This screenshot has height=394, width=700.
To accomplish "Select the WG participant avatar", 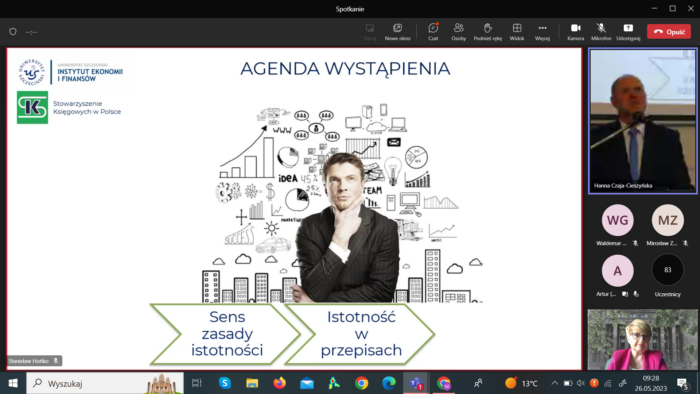I will 617,220.
